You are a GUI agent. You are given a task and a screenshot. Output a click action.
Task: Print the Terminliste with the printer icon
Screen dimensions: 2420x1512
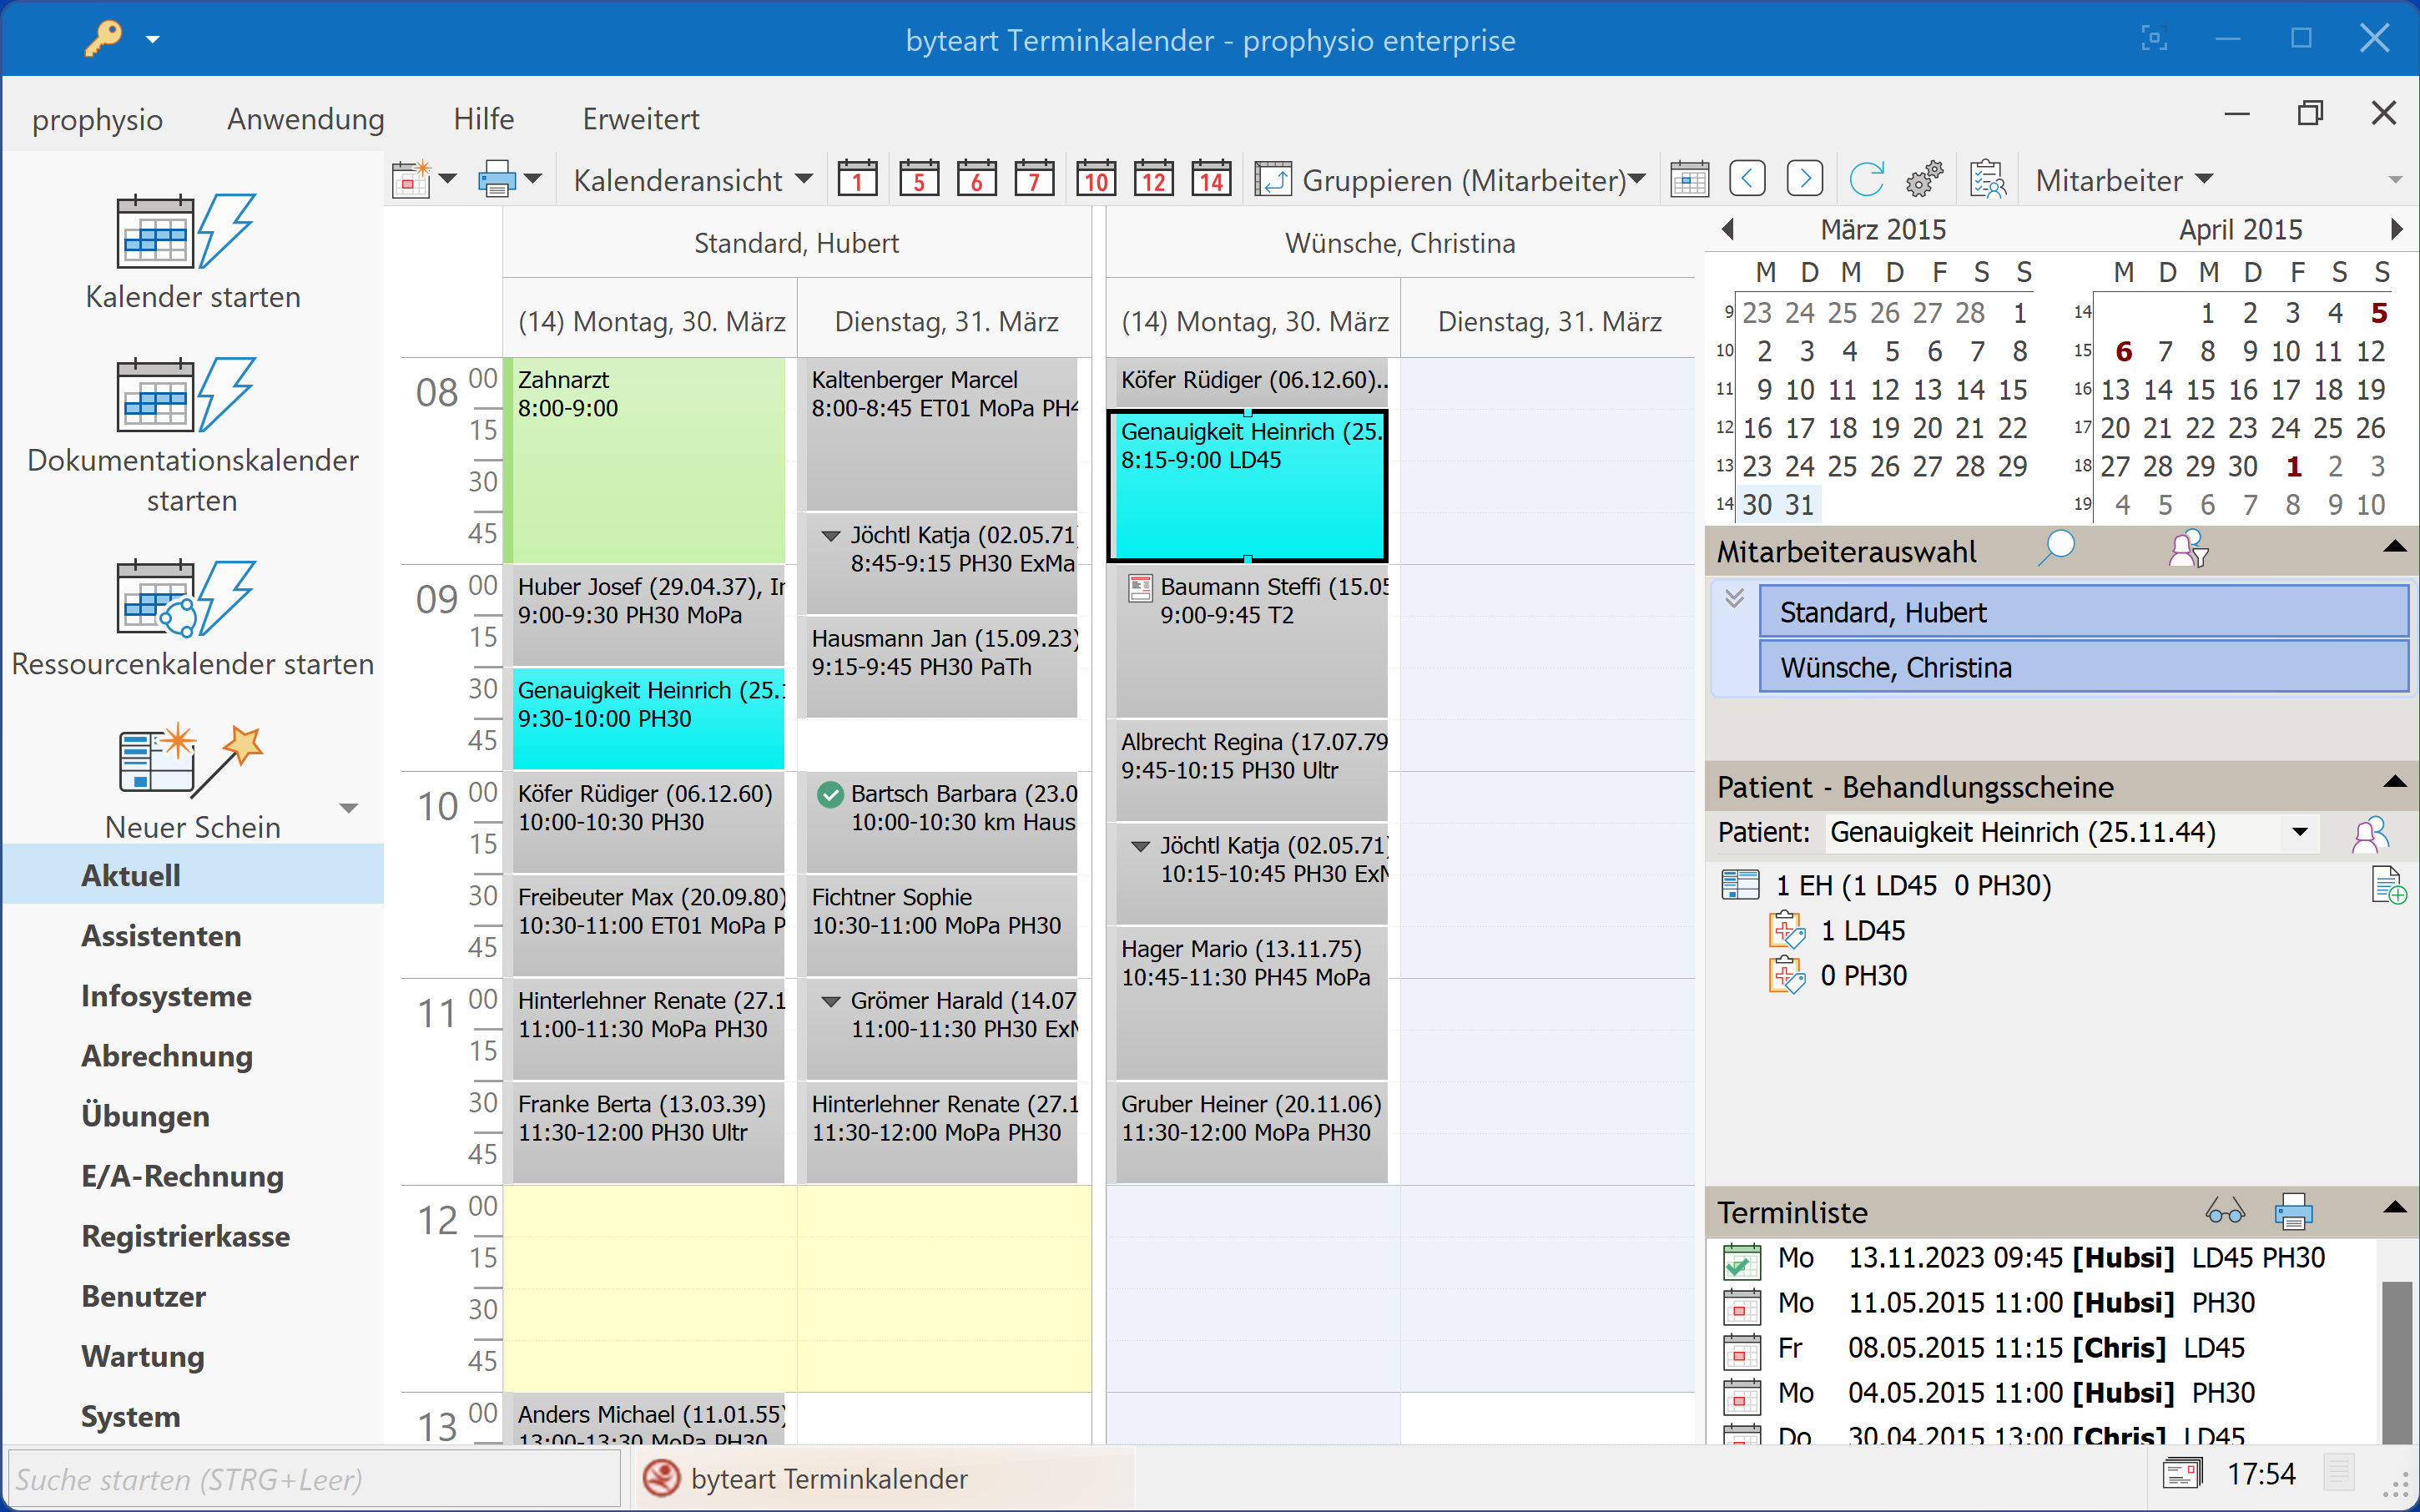pyautogui.click(x=2293, y=1212)
